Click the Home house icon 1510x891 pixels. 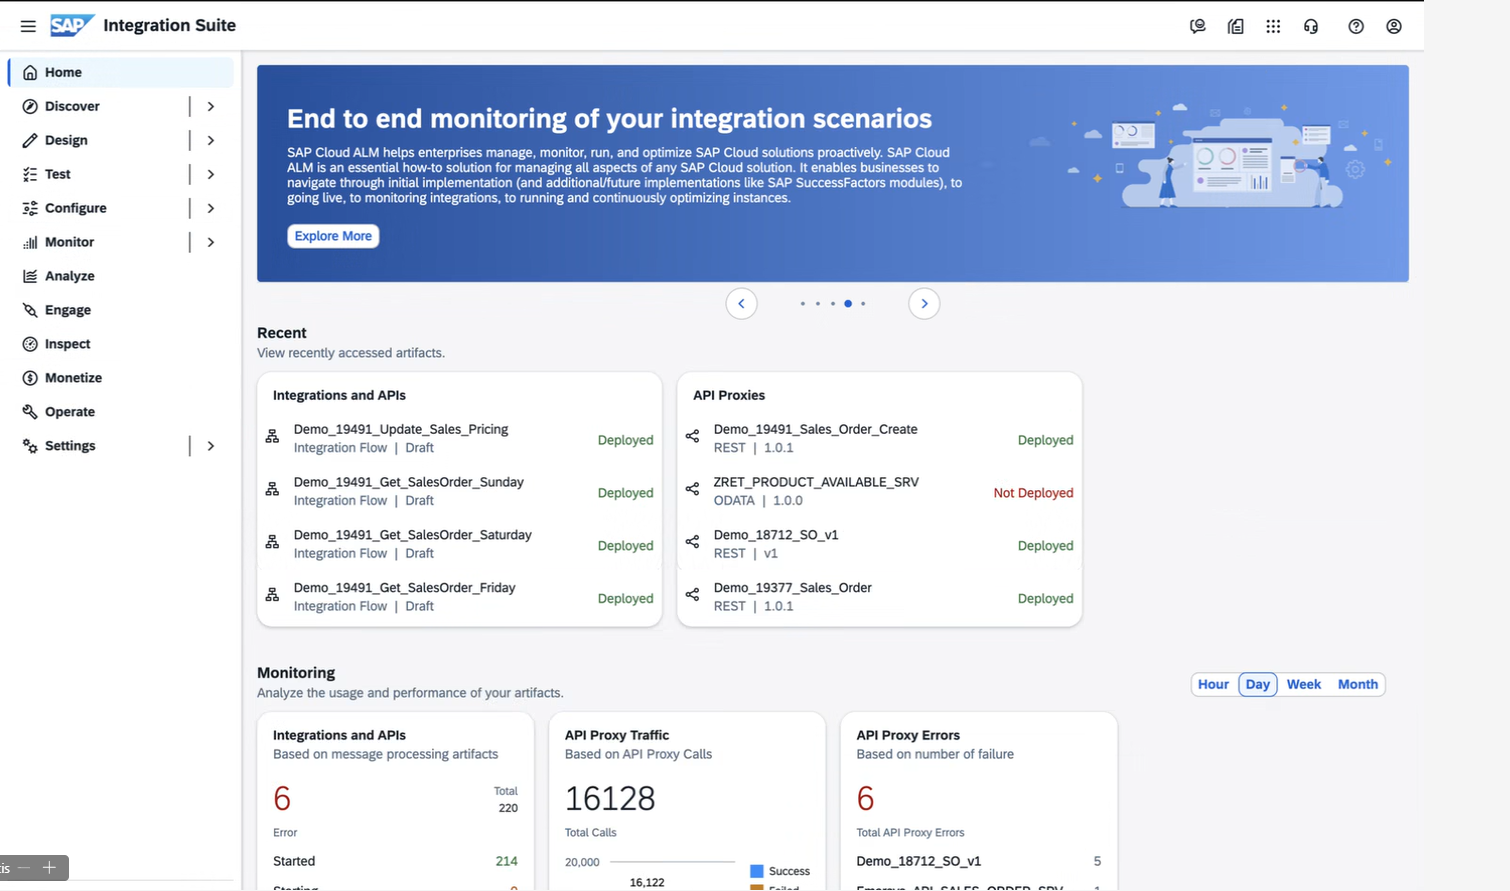(x=30, y=72)
